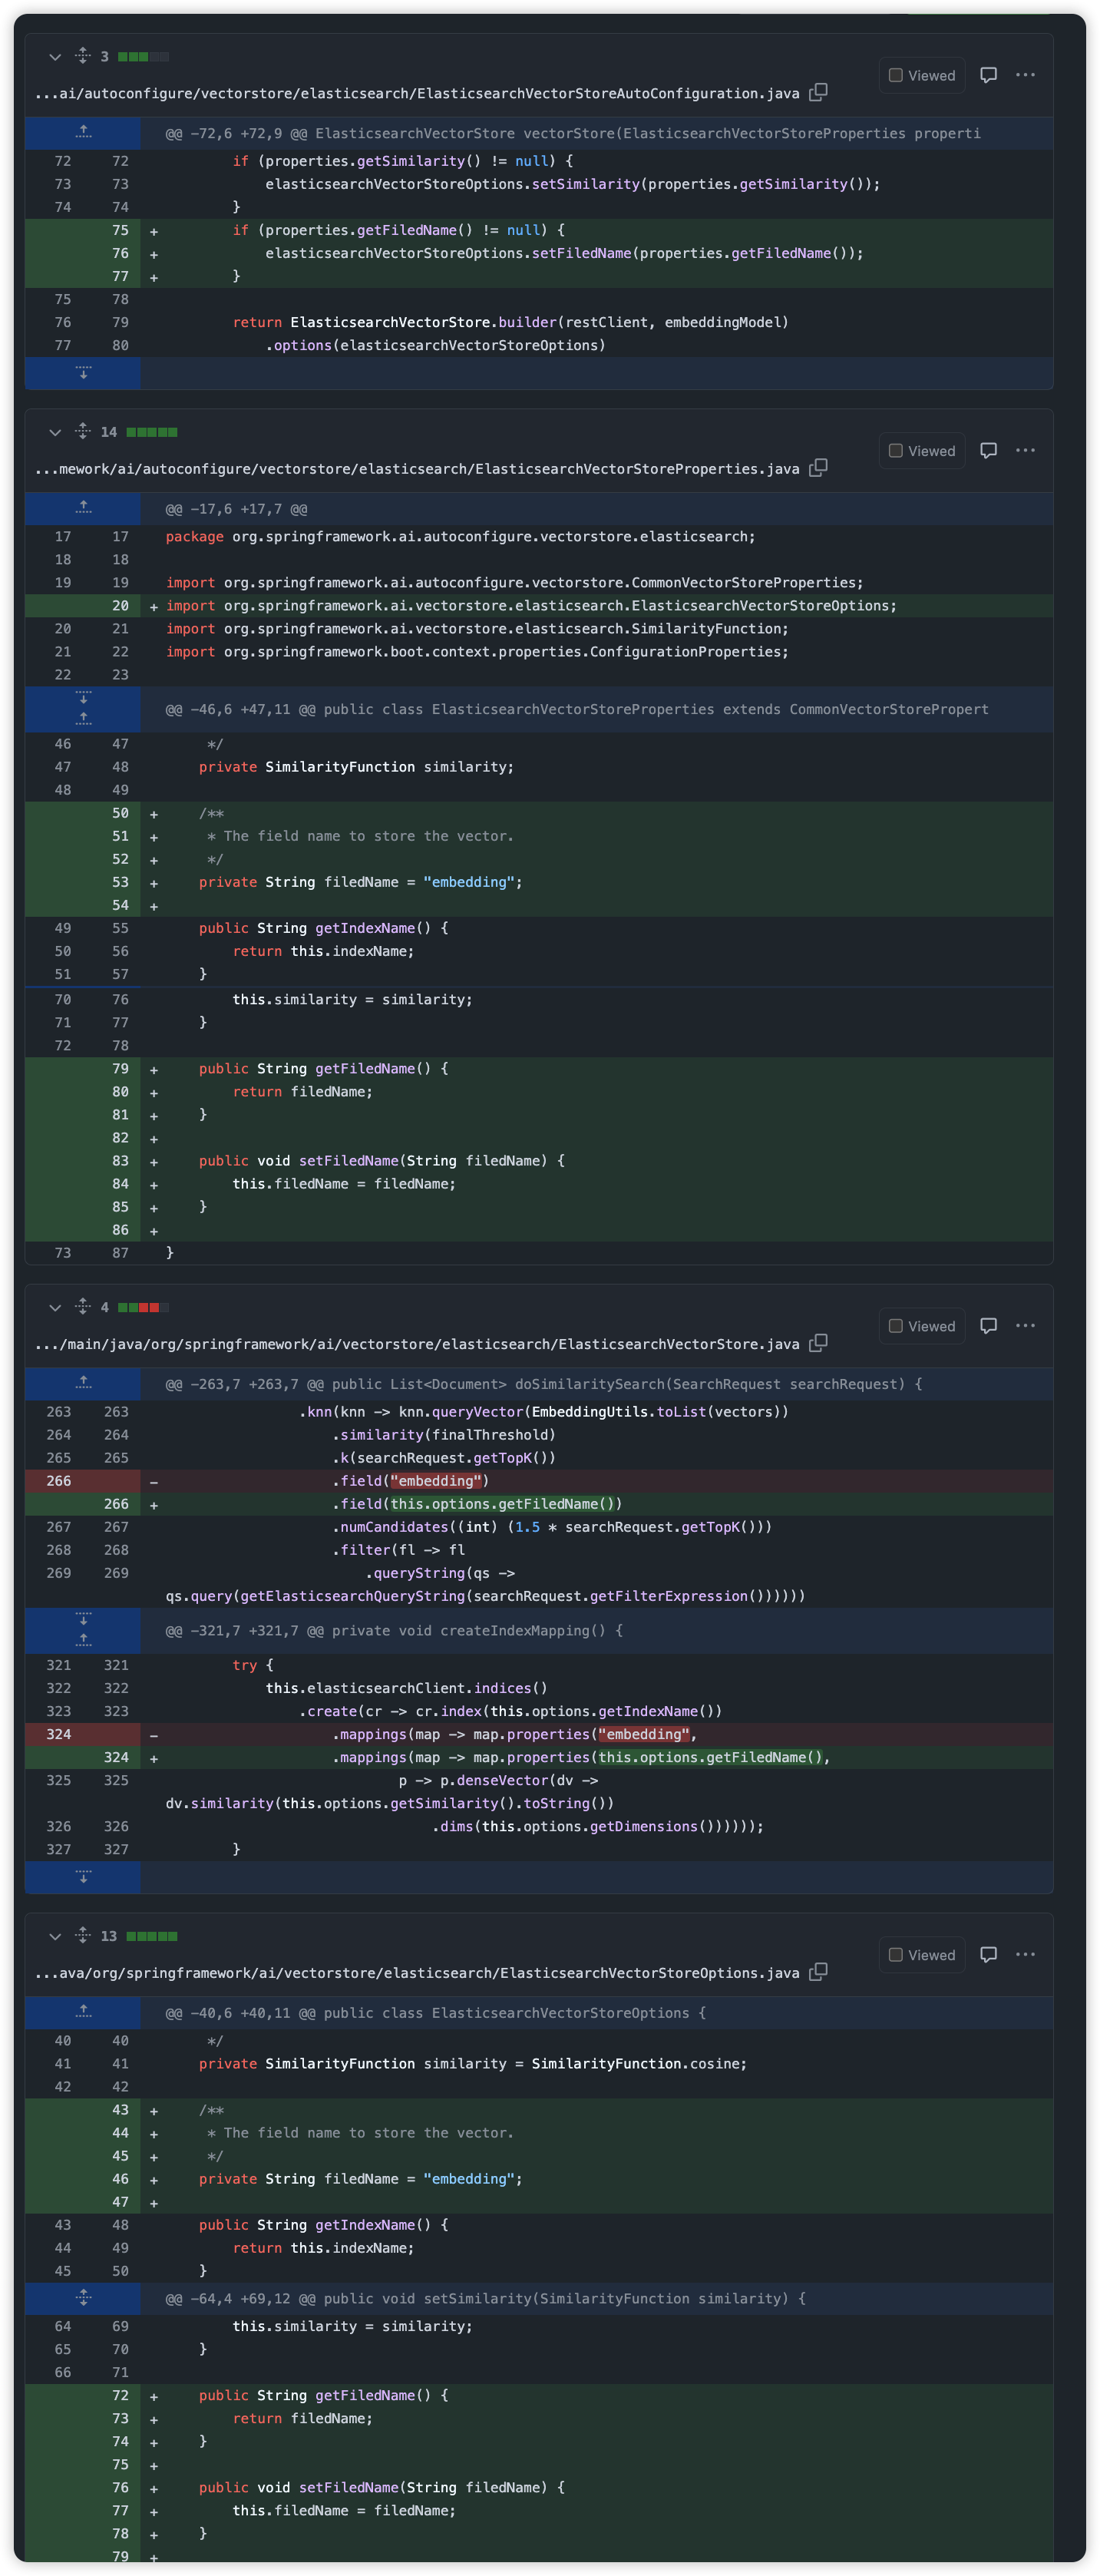The image size is (1100, 2576).
Task: Open the ElasticsearchVectorStoreOptions.java file link
Action: click(416, 1973)
